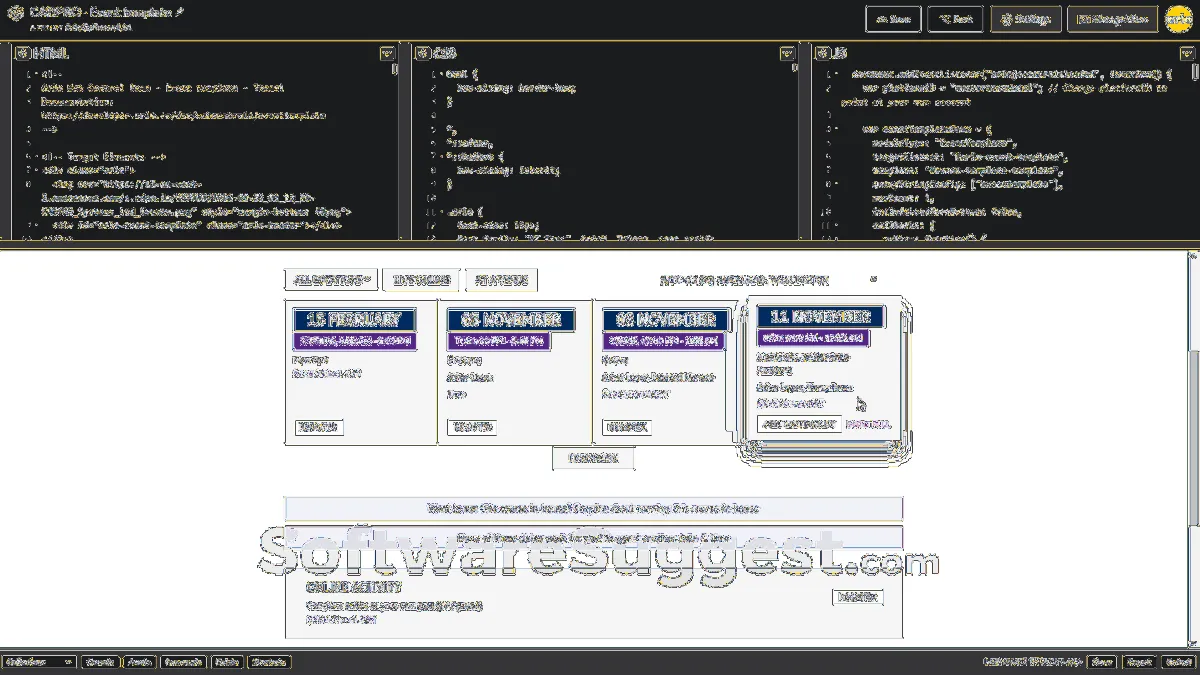Click the purple time label under 02 November
The height and width of the screenshot is (675, 1200).
coord(663,341)
